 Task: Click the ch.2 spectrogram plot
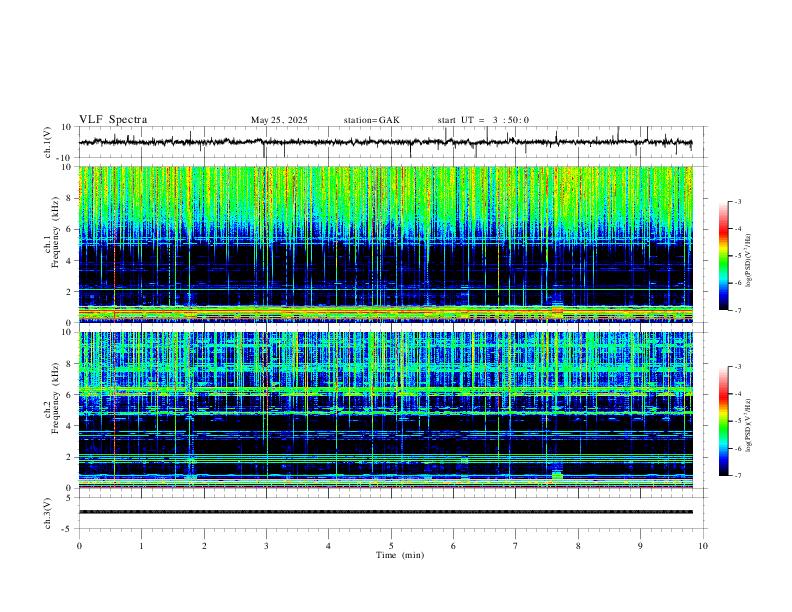[x=385, y=410]
